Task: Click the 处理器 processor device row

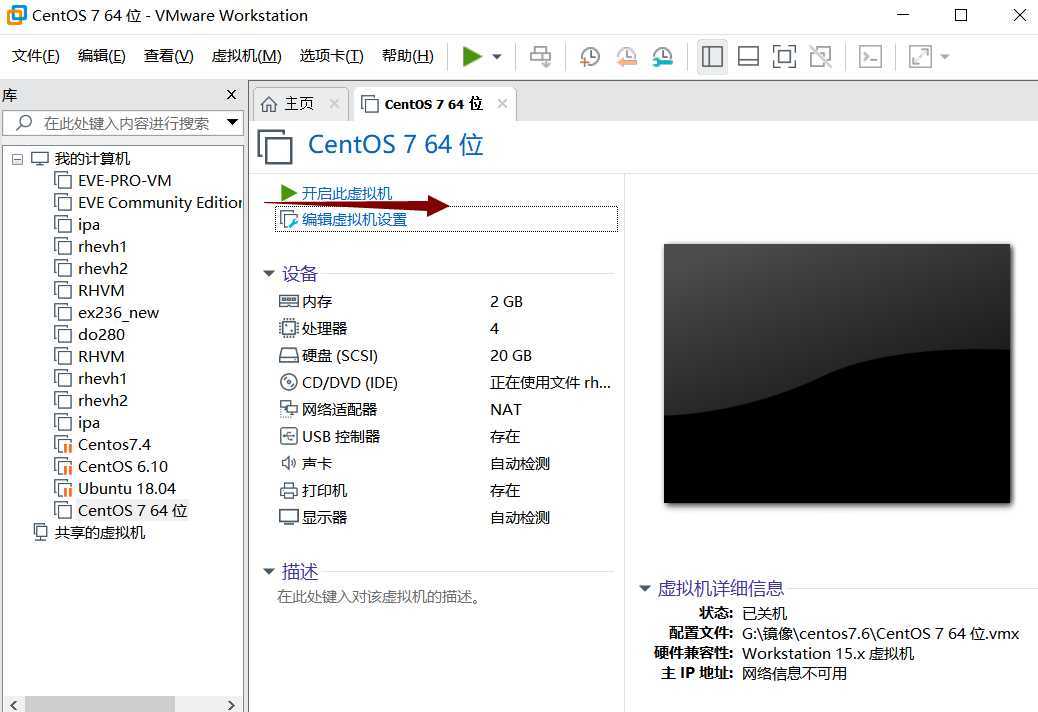Action: pyautogui.click(x=446, y=328)
